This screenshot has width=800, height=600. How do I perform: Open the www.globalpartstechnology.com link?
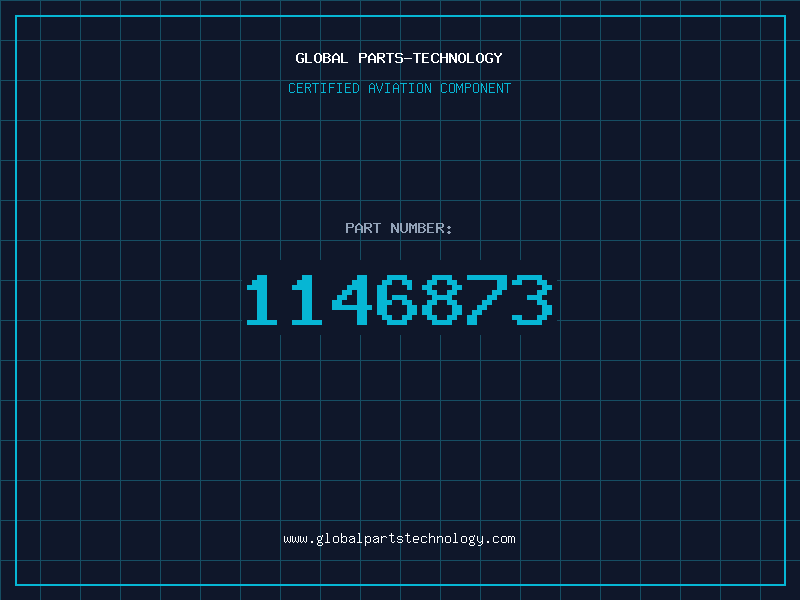(x=399, y=539)
